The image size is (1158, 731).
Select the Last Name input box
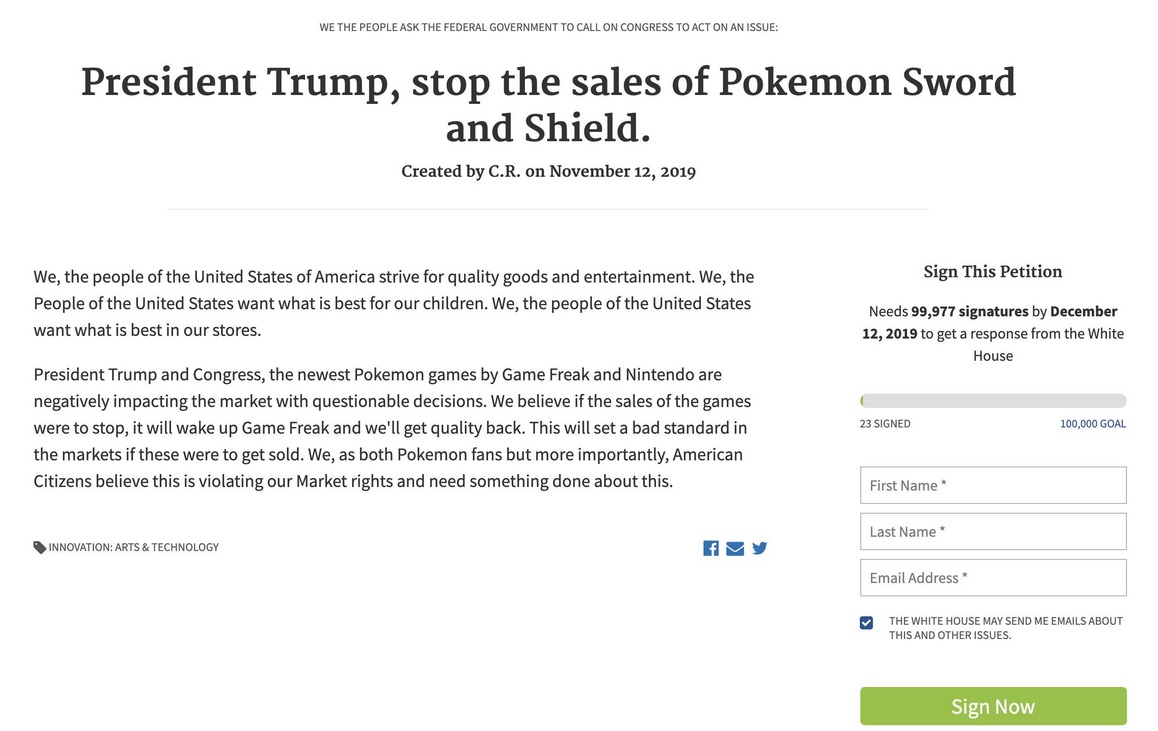tap(993, 532)
